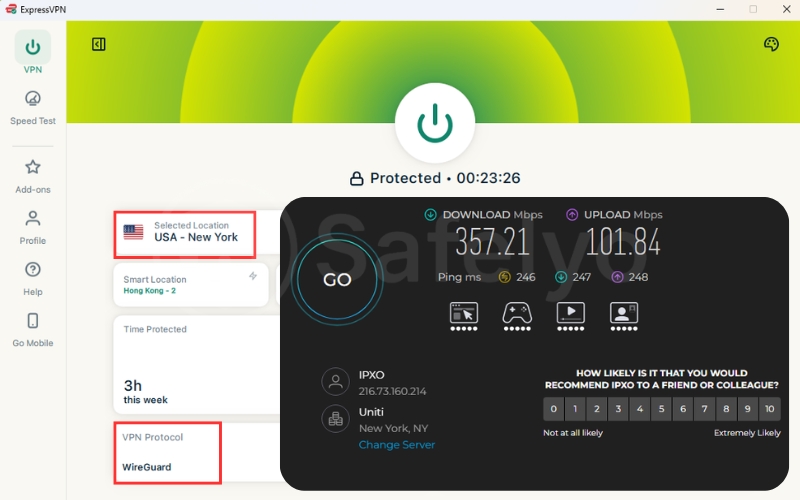Open the Add-ons star tab
Viewport: 800px width, 500px height.
pos(33,177)
